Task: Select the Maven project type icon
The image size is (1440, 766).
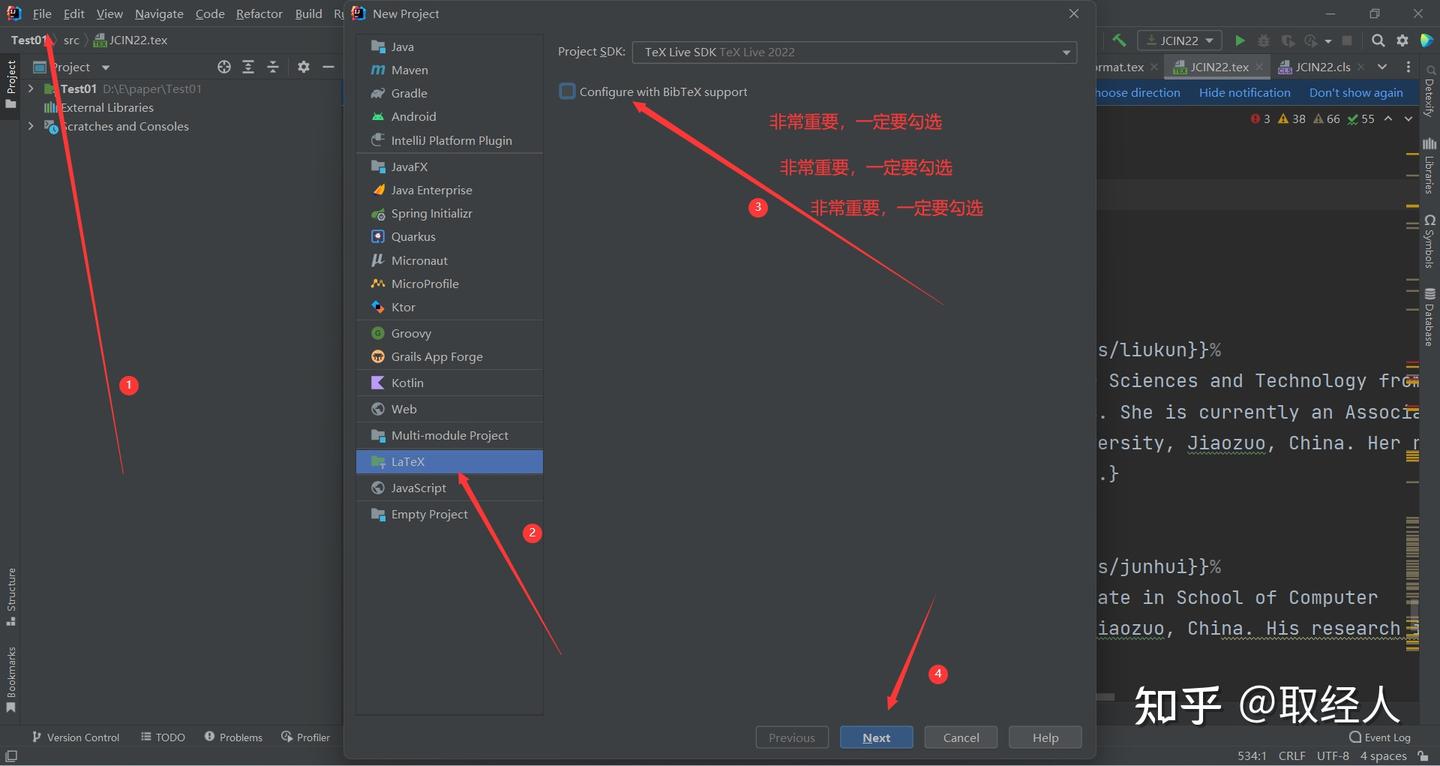Action: click(378, 70)
